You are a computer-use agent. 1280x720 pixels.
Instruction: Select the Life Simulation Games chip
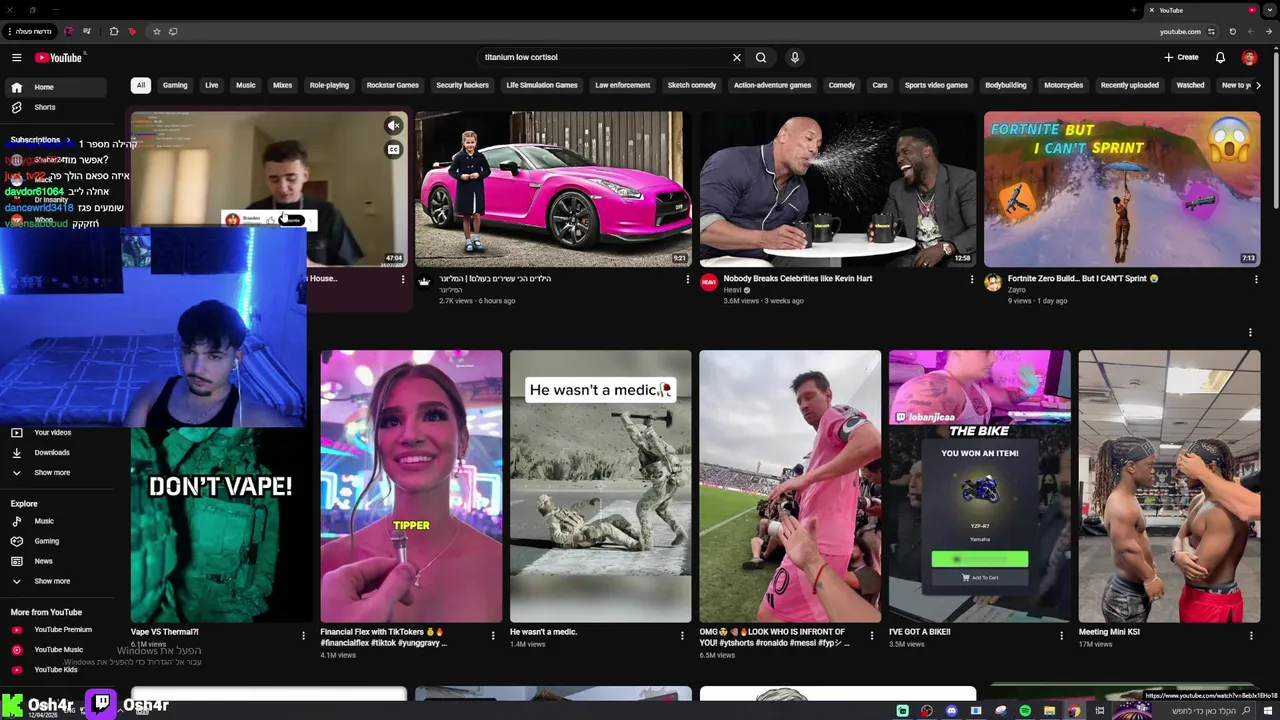point(542,85)
